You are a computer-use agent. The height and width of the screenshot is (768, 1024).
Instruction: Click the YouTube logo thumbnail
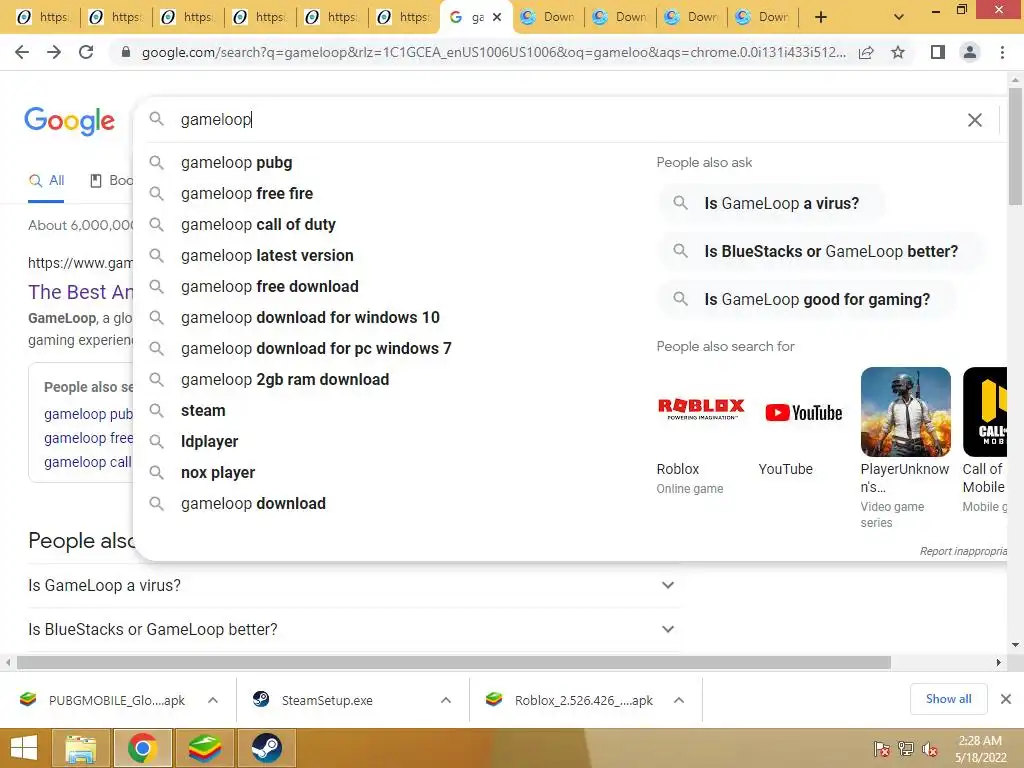803,413
